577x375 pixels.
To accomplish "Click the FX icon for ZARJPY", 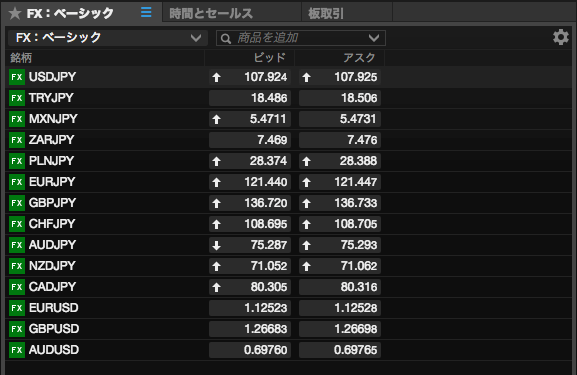I will pos(17,140).
